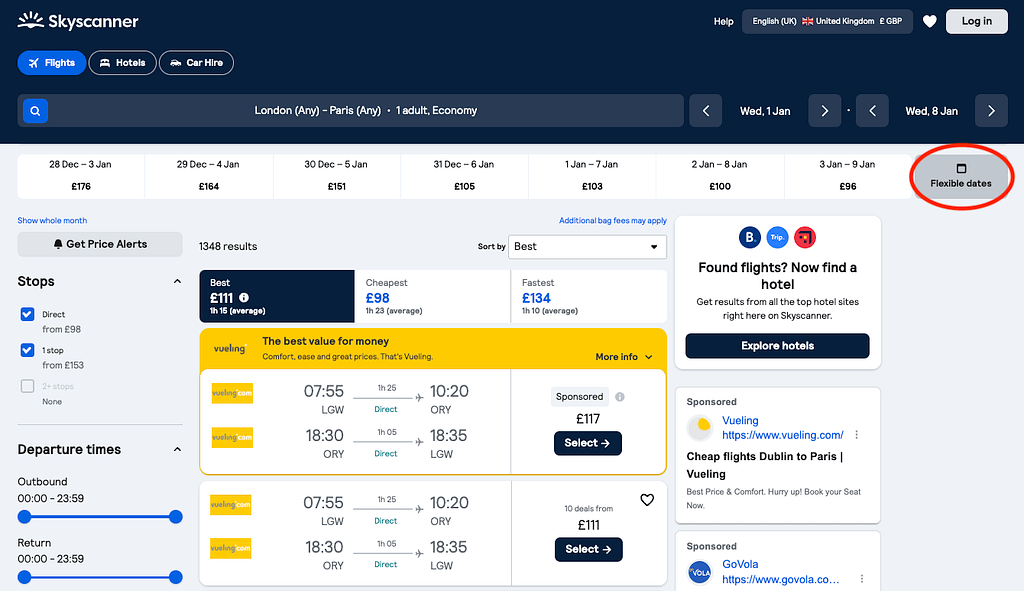Screen dimensions: 1024x591
Task: Open three-dot menu on GoVola ad
Action: coord(861,579)
